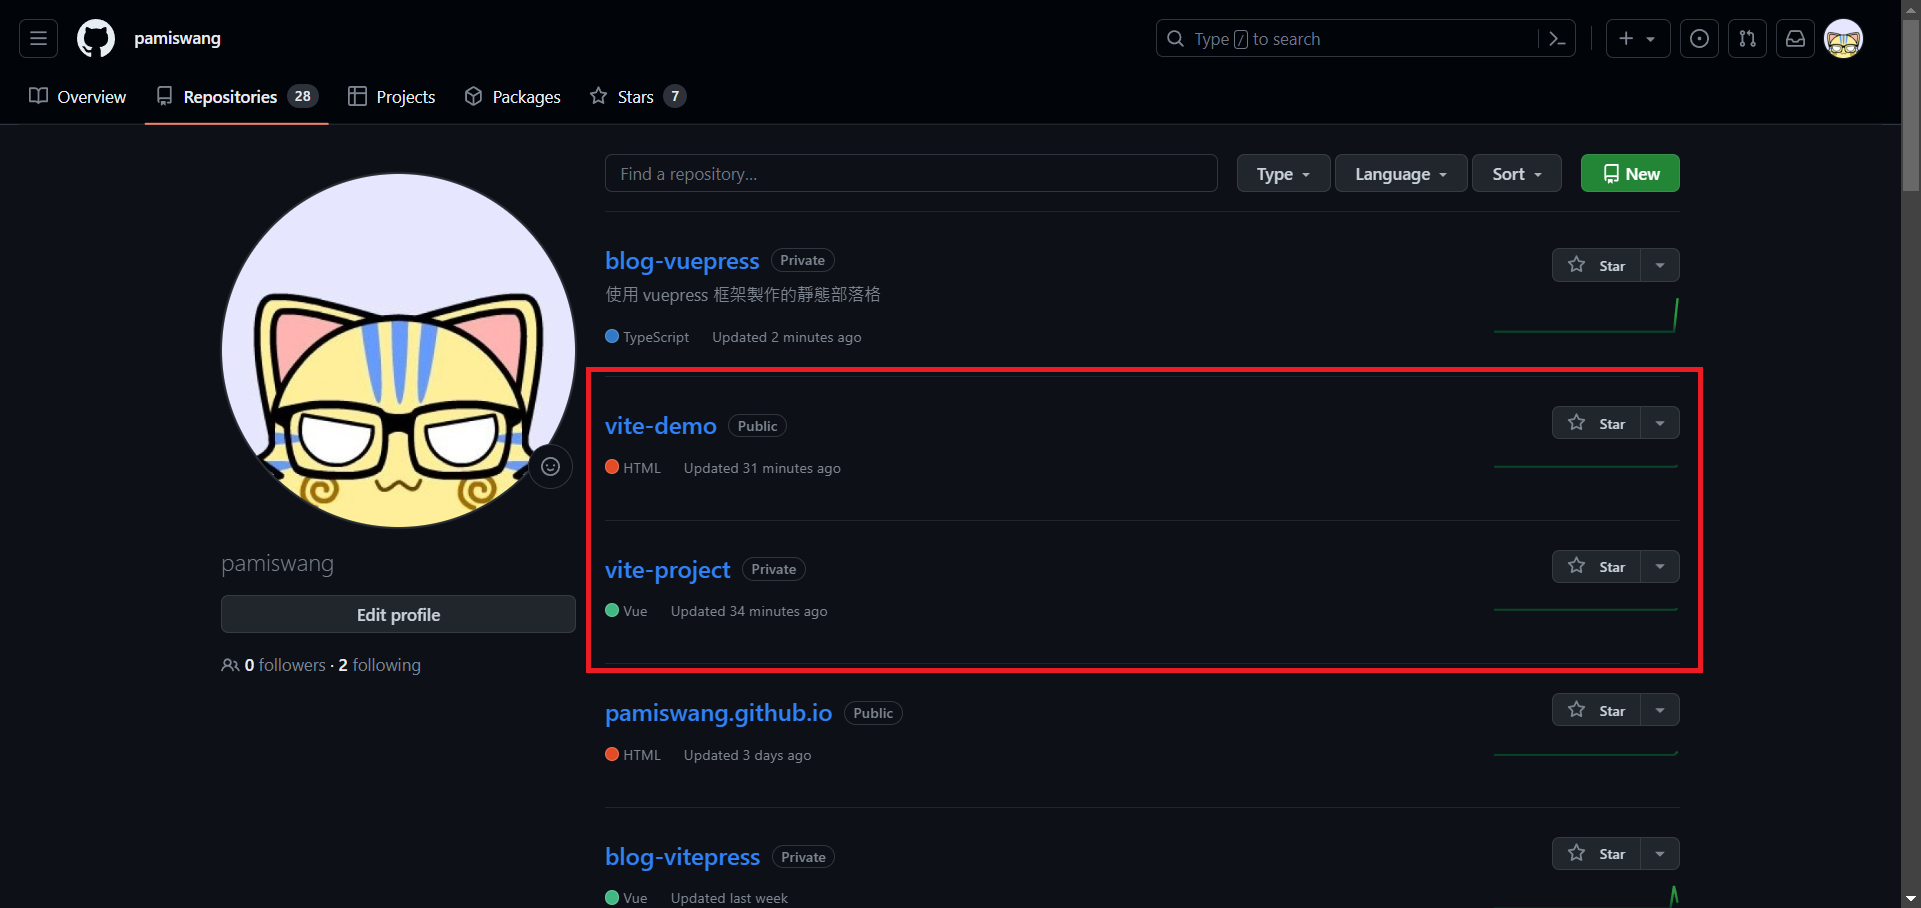1921x908 pixels.
Task: Open the blog-vuepress repository
Action: (682, 261)
